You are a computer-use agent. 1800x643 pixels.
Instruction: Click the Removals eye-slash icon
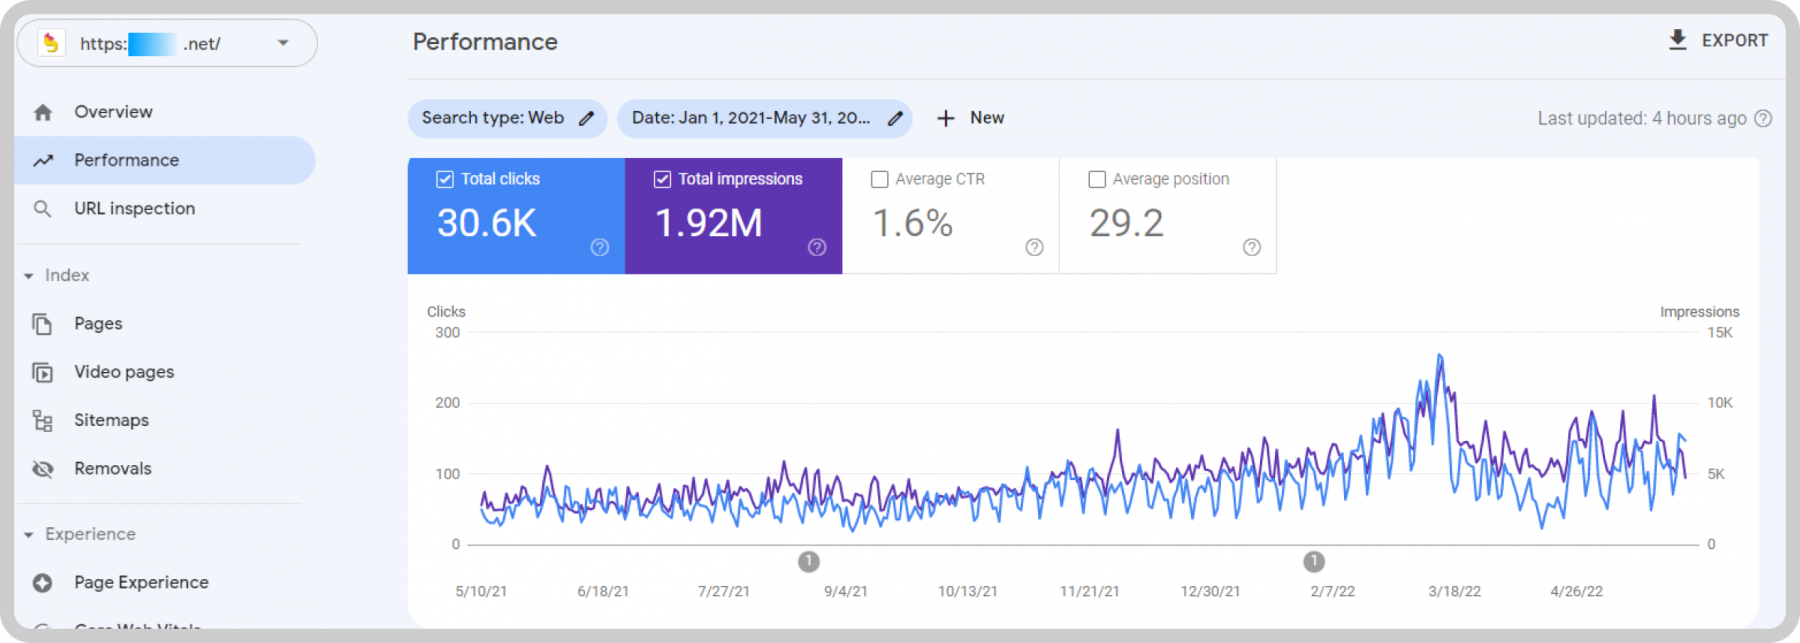[x=42, y=469]
